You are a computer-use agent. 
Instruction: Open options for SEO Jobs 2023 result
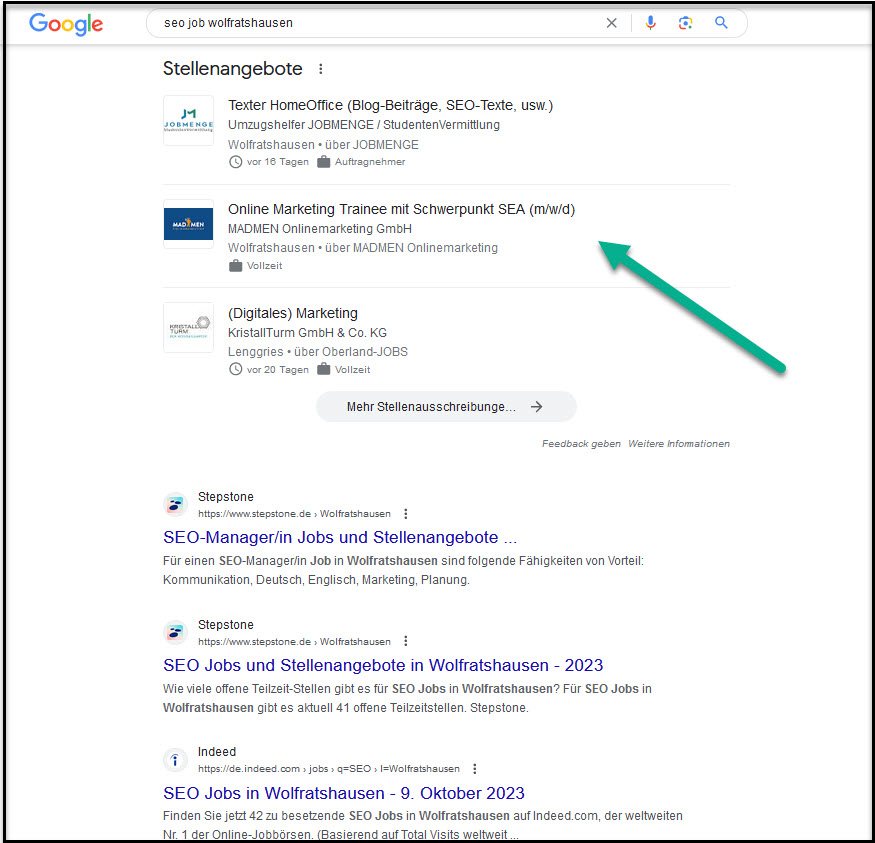coord(406,641)
